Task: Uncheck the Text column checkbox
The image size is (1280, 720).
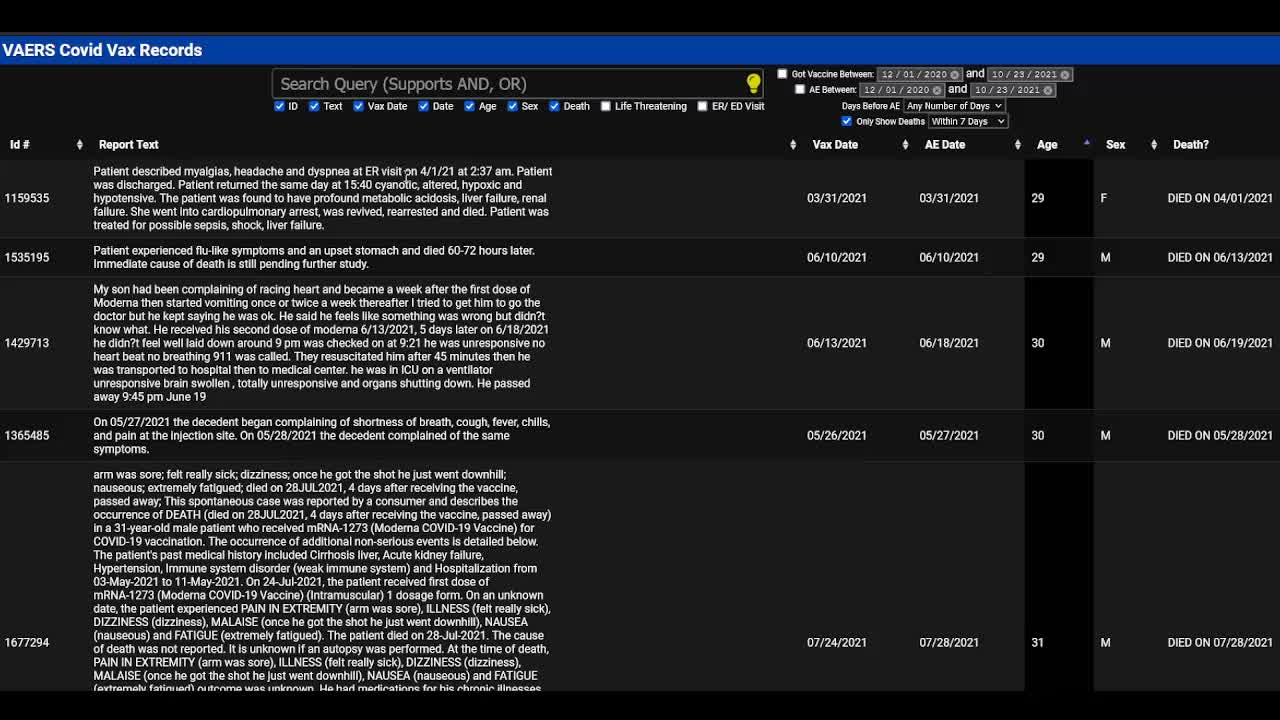Action: click(314, 106)
